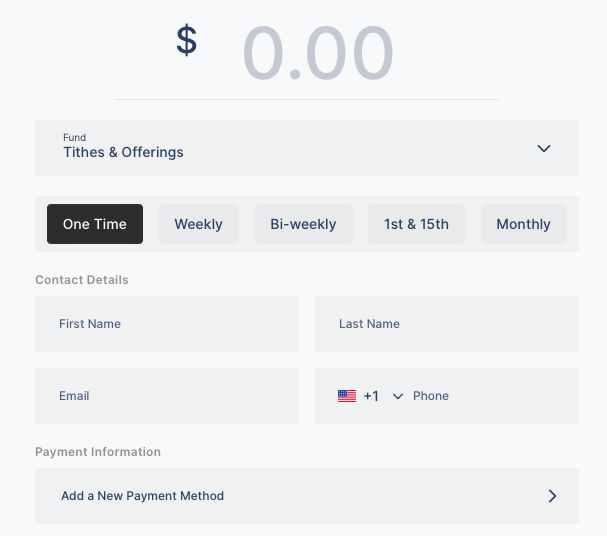Click the +1 country code
The image size is (607, 536).
pyautogui.click(x=371, y=396)
